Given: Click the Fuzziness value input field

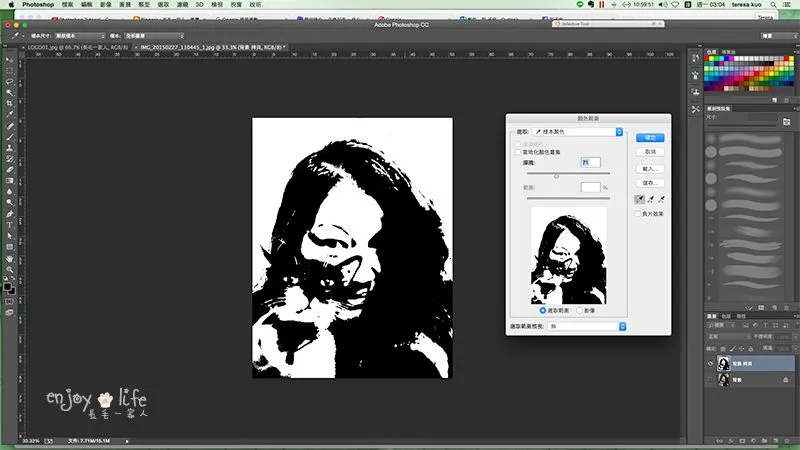Looking at the screenshot, I should coord(590,162).
